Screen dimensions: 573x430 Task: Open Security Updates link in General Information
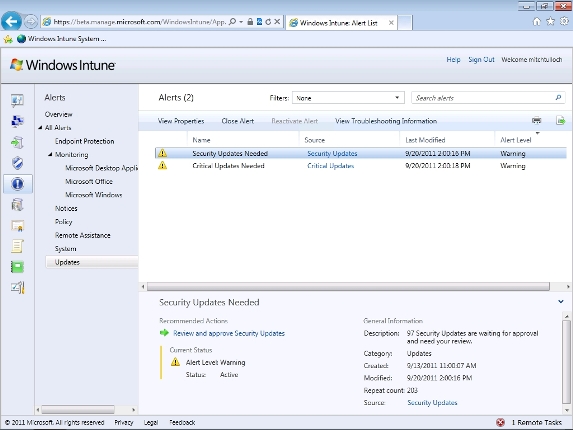coord(432,403)
